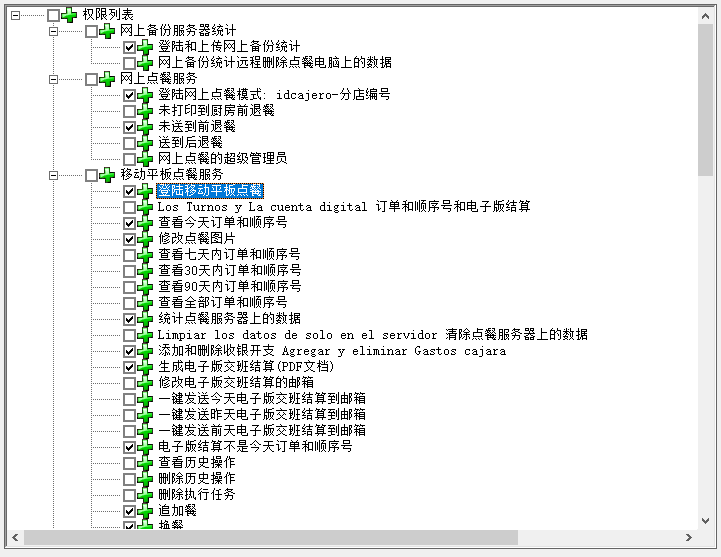Click green plus icon beside 网上点餐服务

(107, 79)
